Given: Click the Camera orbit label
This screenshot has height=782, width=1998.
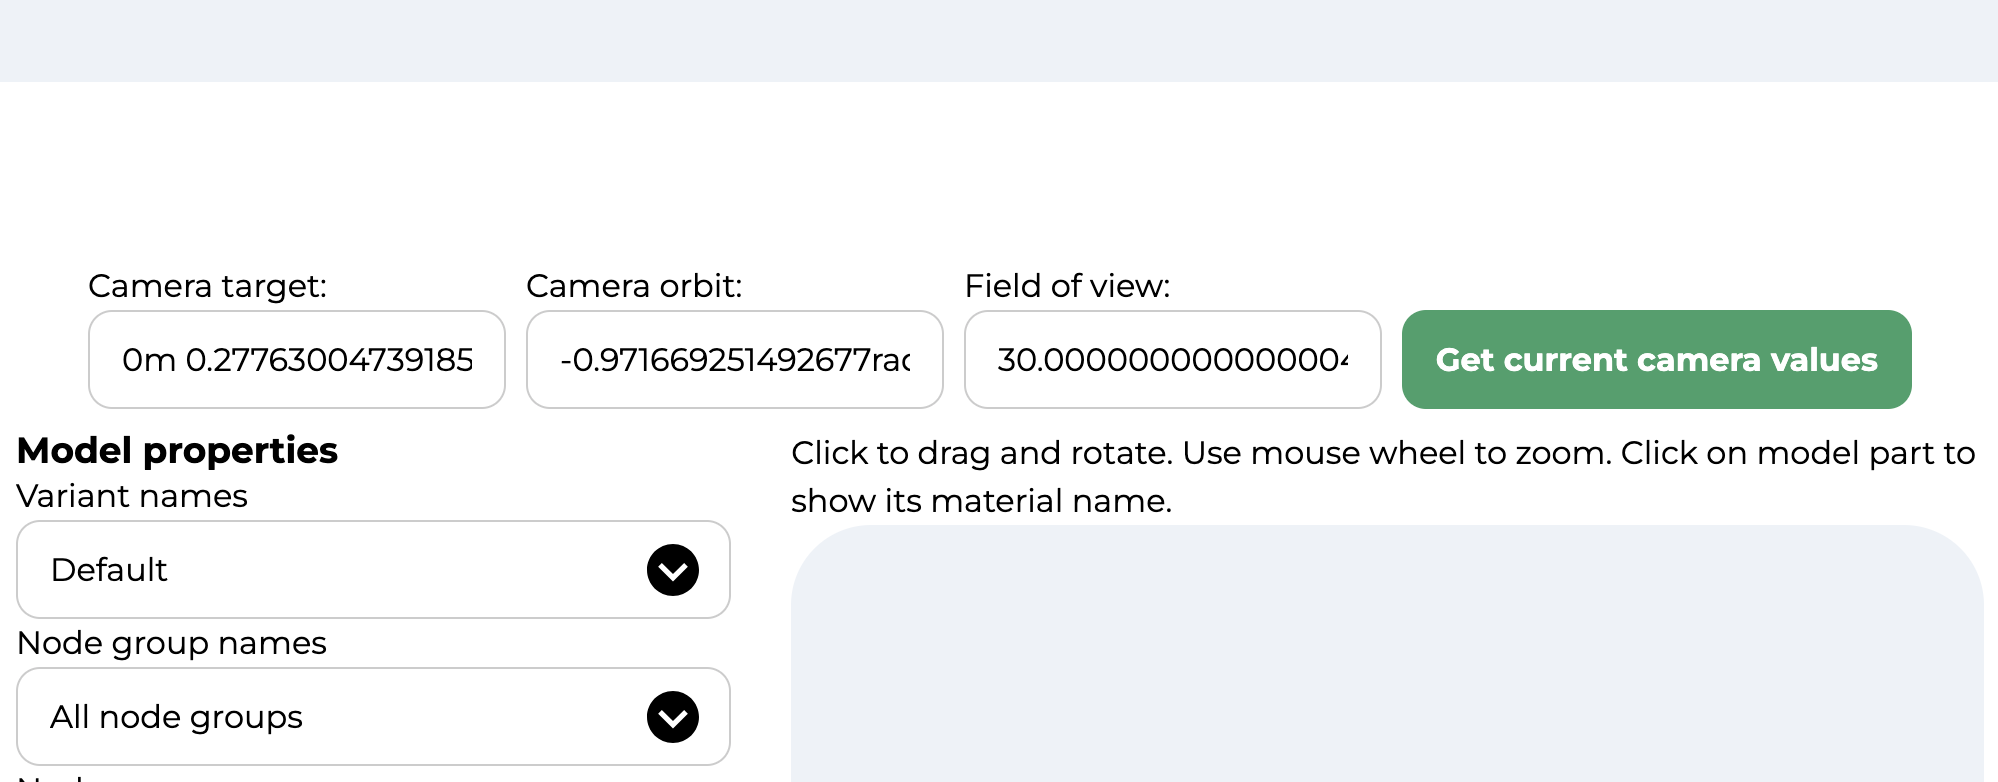Looking at the screenshot, I should click(x=634, y=287).
